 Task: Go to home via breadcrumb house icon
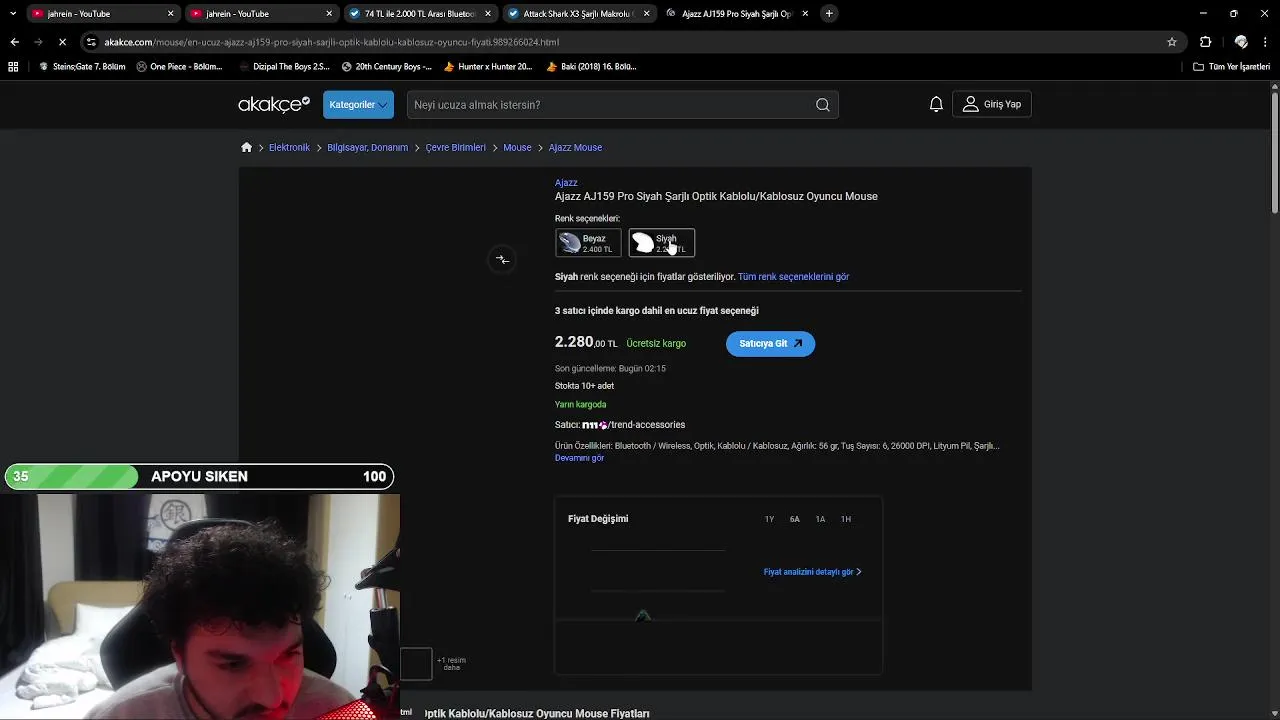[x=247, y=147]
